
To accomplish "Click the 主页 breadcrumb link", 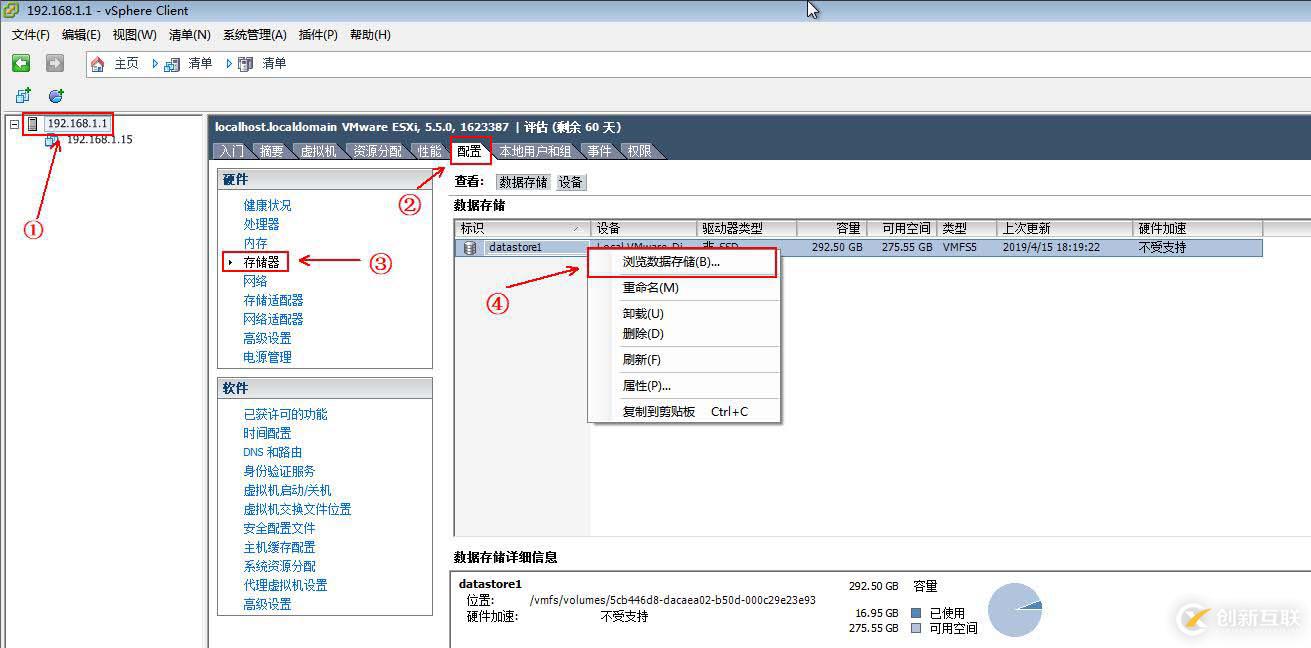I will [x=126, y=63].
